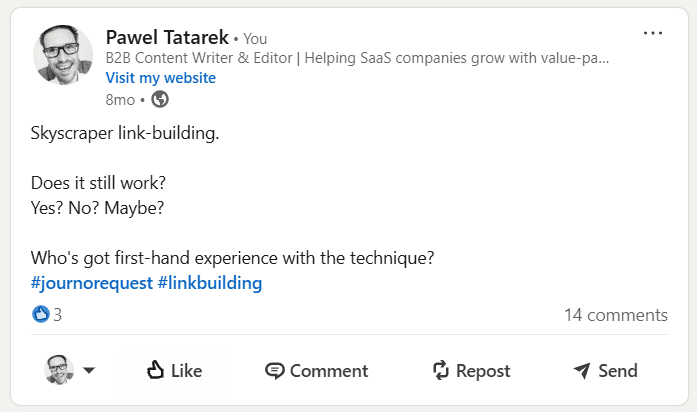Click the blue like reaction icon
697x412 pixels.
40,314
